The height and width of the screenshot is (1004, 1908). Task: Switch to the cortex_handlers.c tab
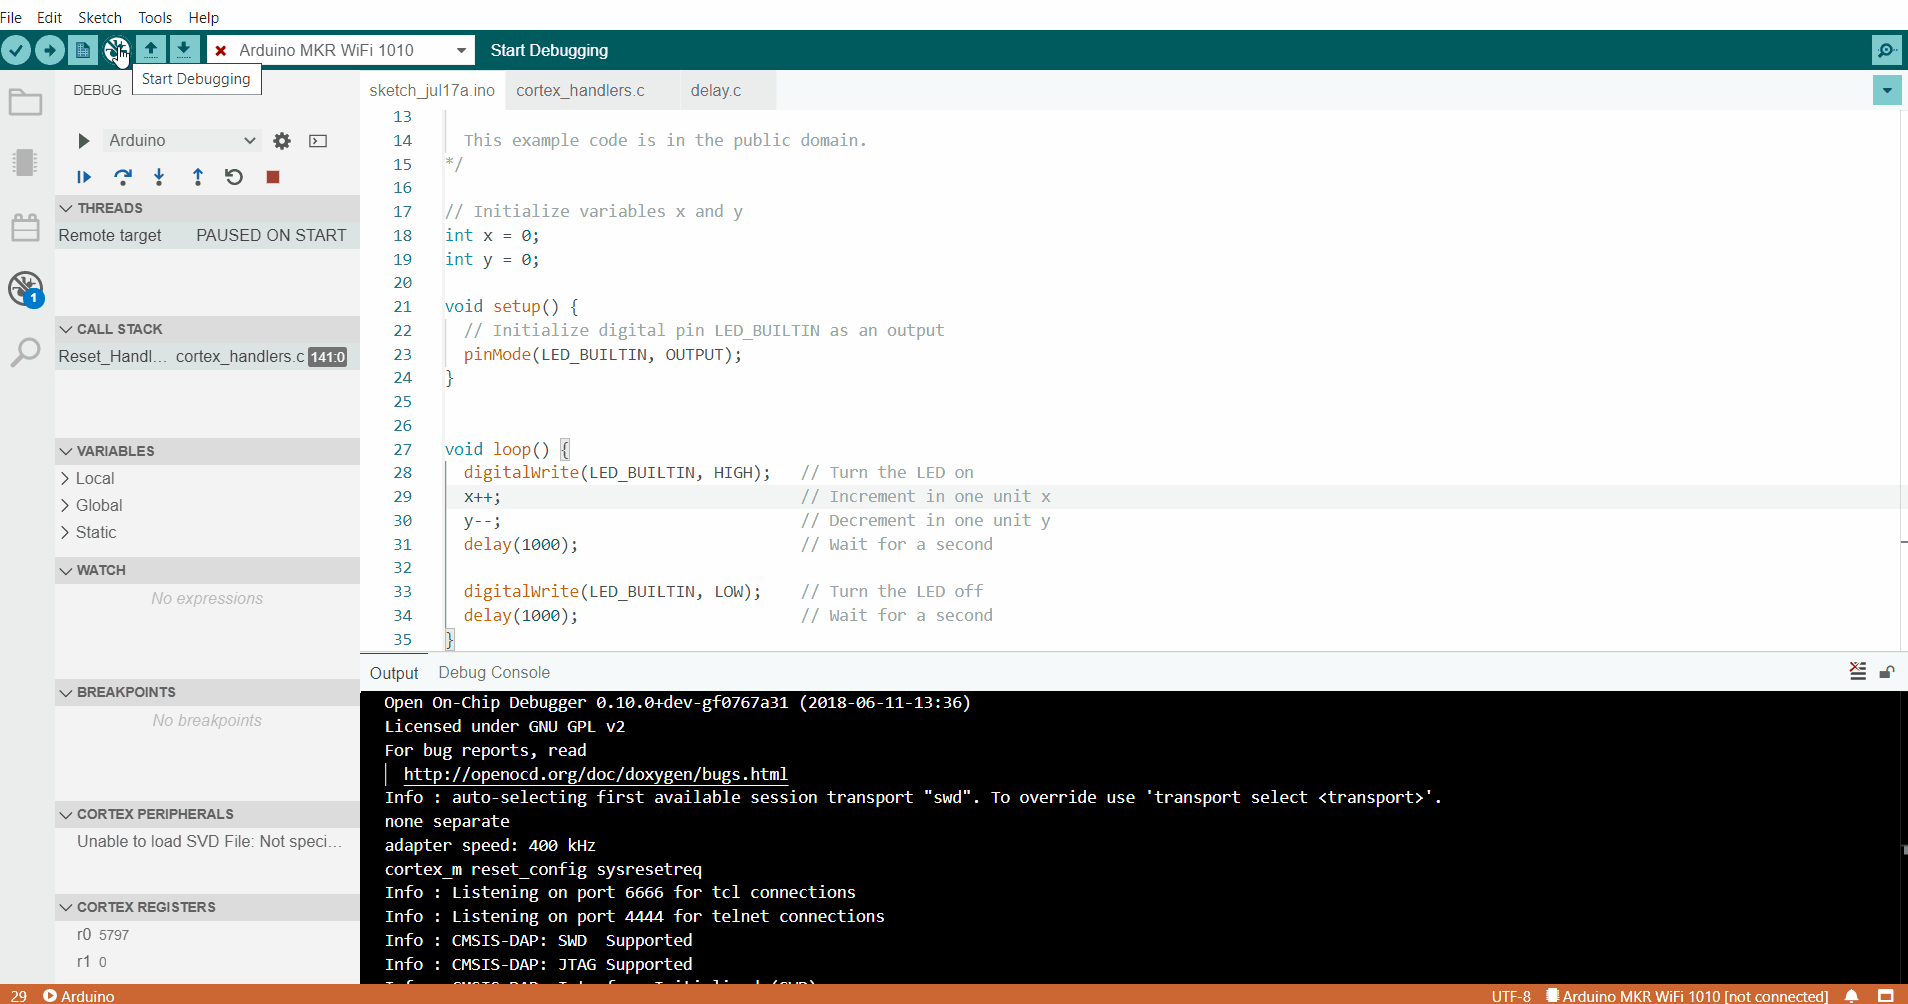[580, 90]
